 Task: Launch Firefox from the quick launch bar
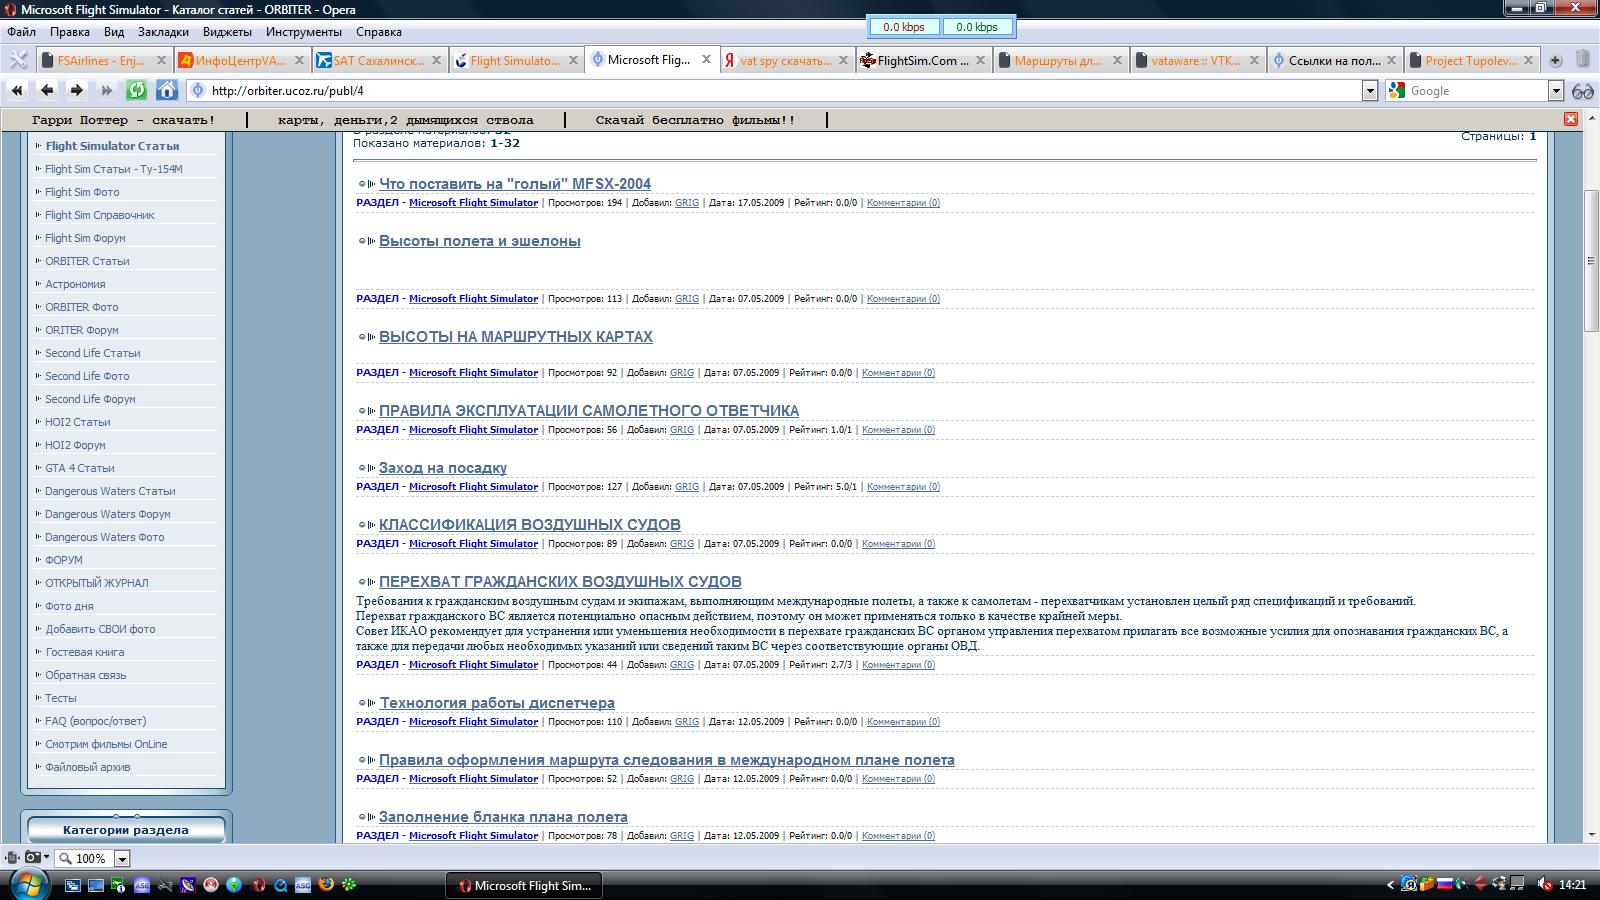pyautogui.click(x=326, y=885)
